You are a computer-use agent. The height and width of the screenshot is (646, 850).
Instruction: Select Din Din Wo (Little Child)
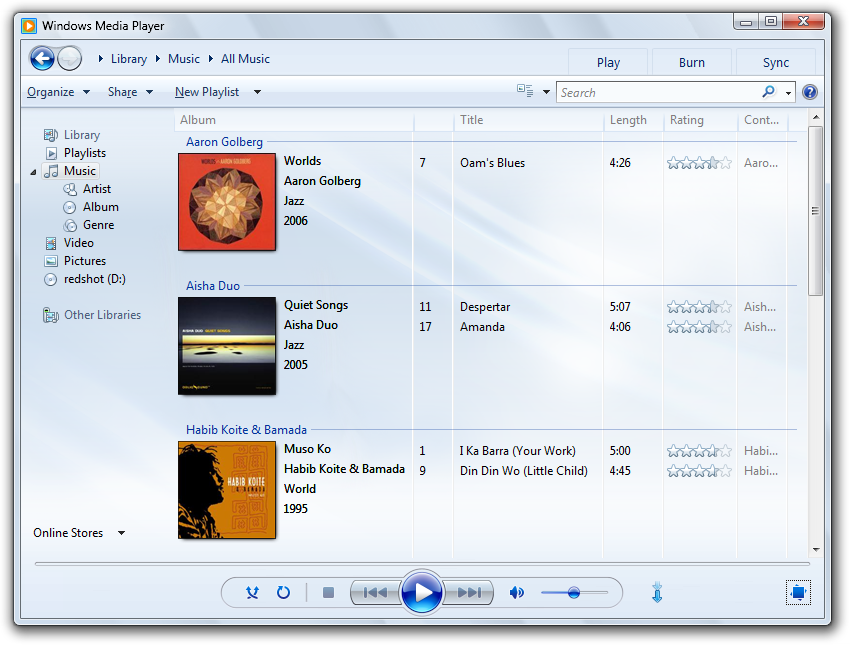(x=524, y=471)
